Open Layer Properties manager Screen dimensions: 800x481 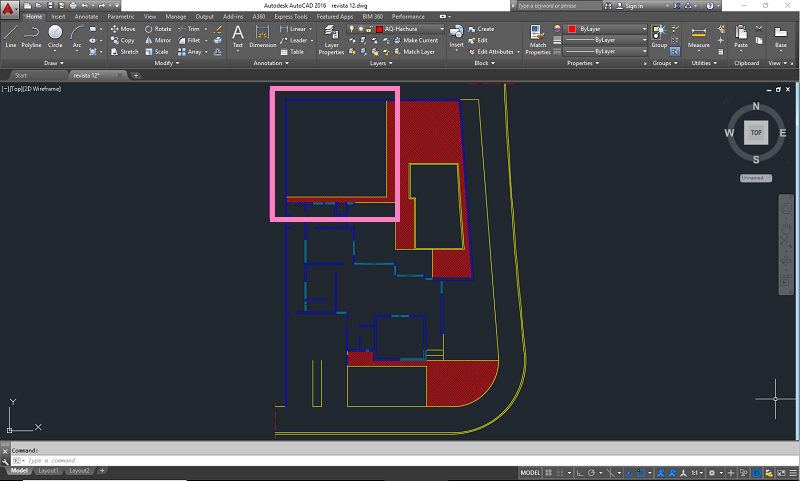click(x=331, y=40)
